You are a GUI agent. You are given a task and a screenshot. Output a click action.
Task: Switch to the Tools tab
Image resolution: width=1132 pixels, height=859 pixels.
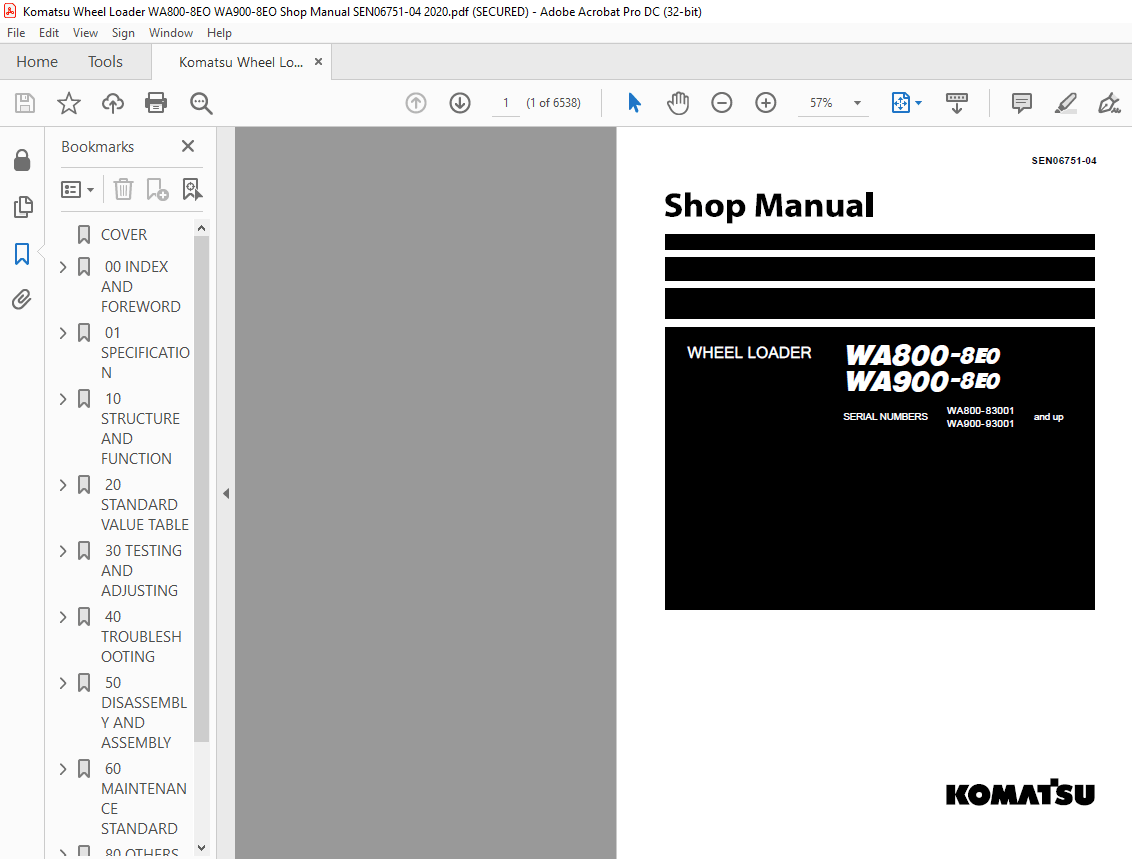pos(105,61)
